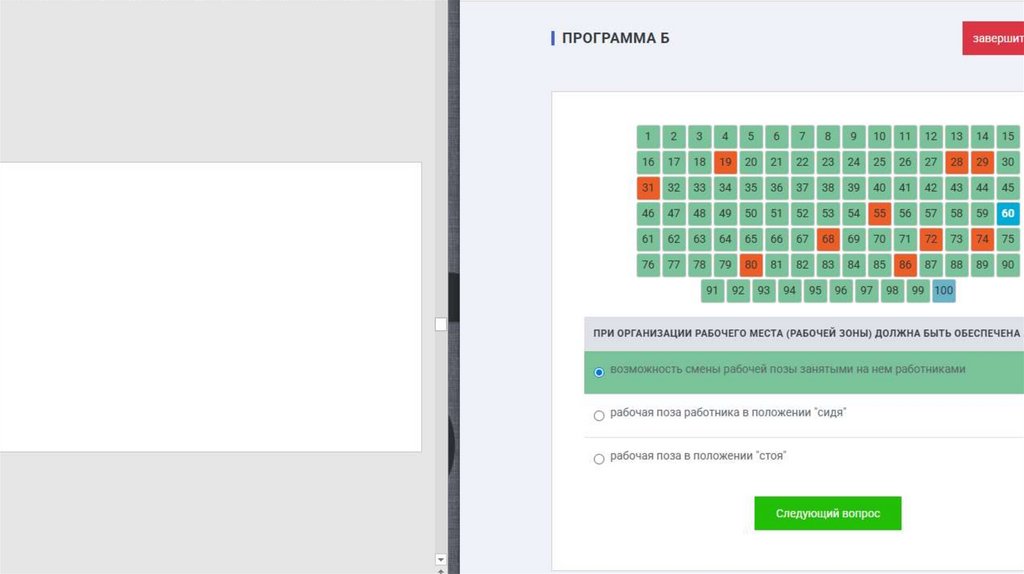Screen dimensions: 1024x574
Task: Pick the "стоя" answer option
Action: [599, 459]
